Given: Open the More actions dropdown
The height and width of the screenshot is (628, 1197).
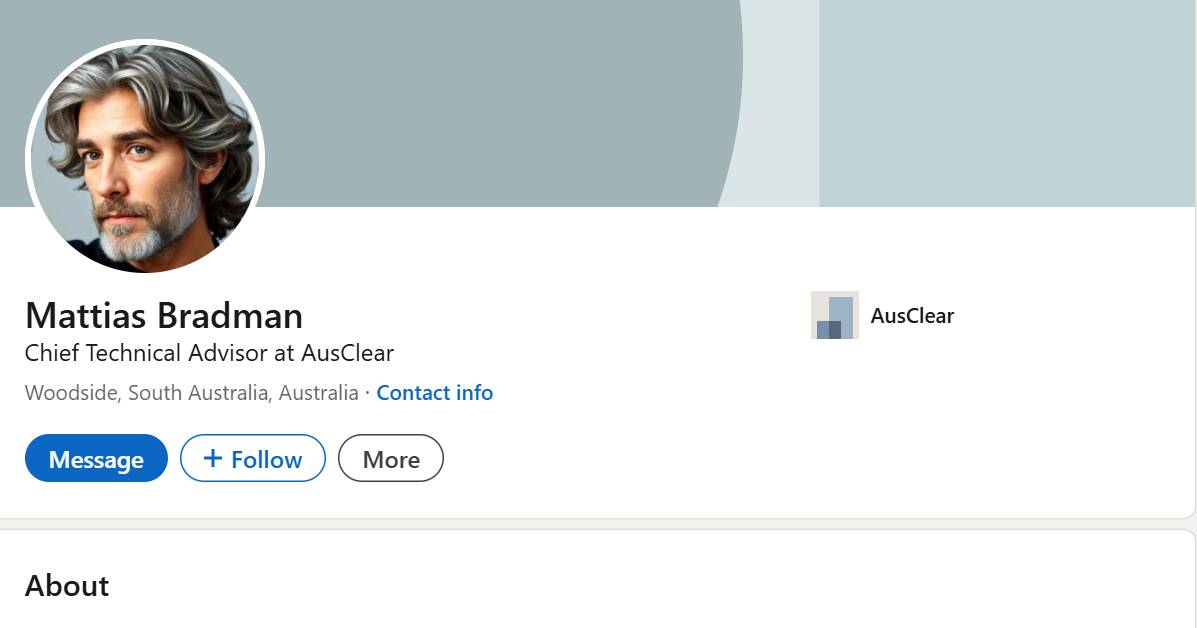Looking at the screenshot, I should click(390, 459).
